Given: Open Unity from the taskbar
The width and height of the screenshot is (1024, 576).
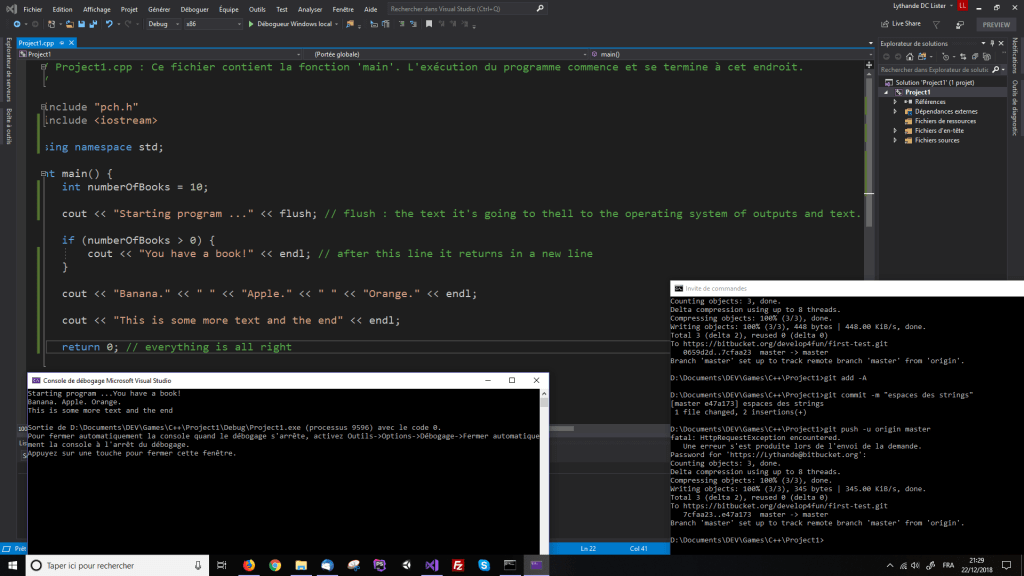Looking at the screenshot, I should point(406,565).
